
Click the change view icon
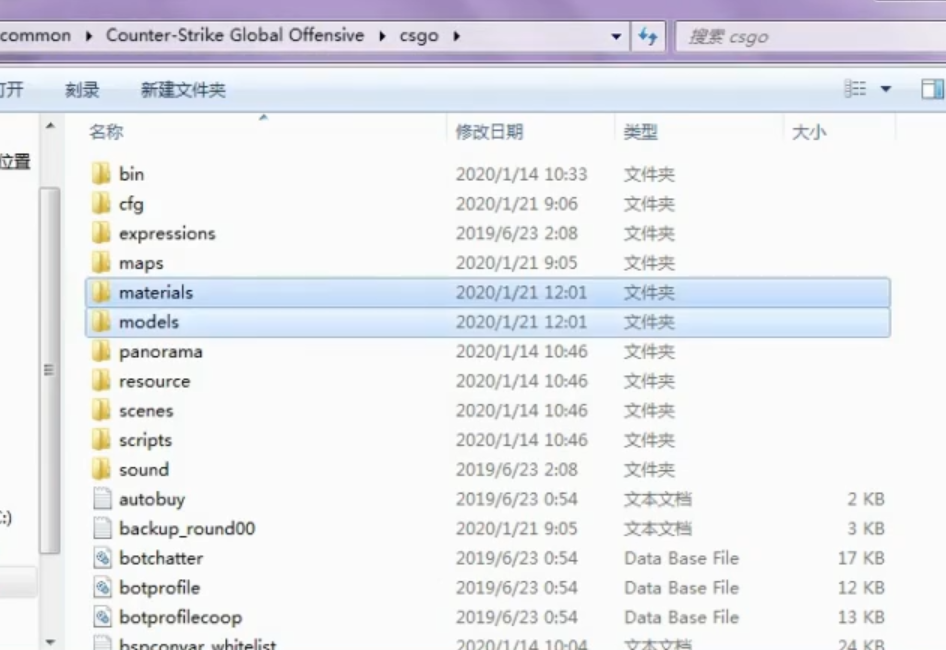pyautogui.click(x=855, y=89)
